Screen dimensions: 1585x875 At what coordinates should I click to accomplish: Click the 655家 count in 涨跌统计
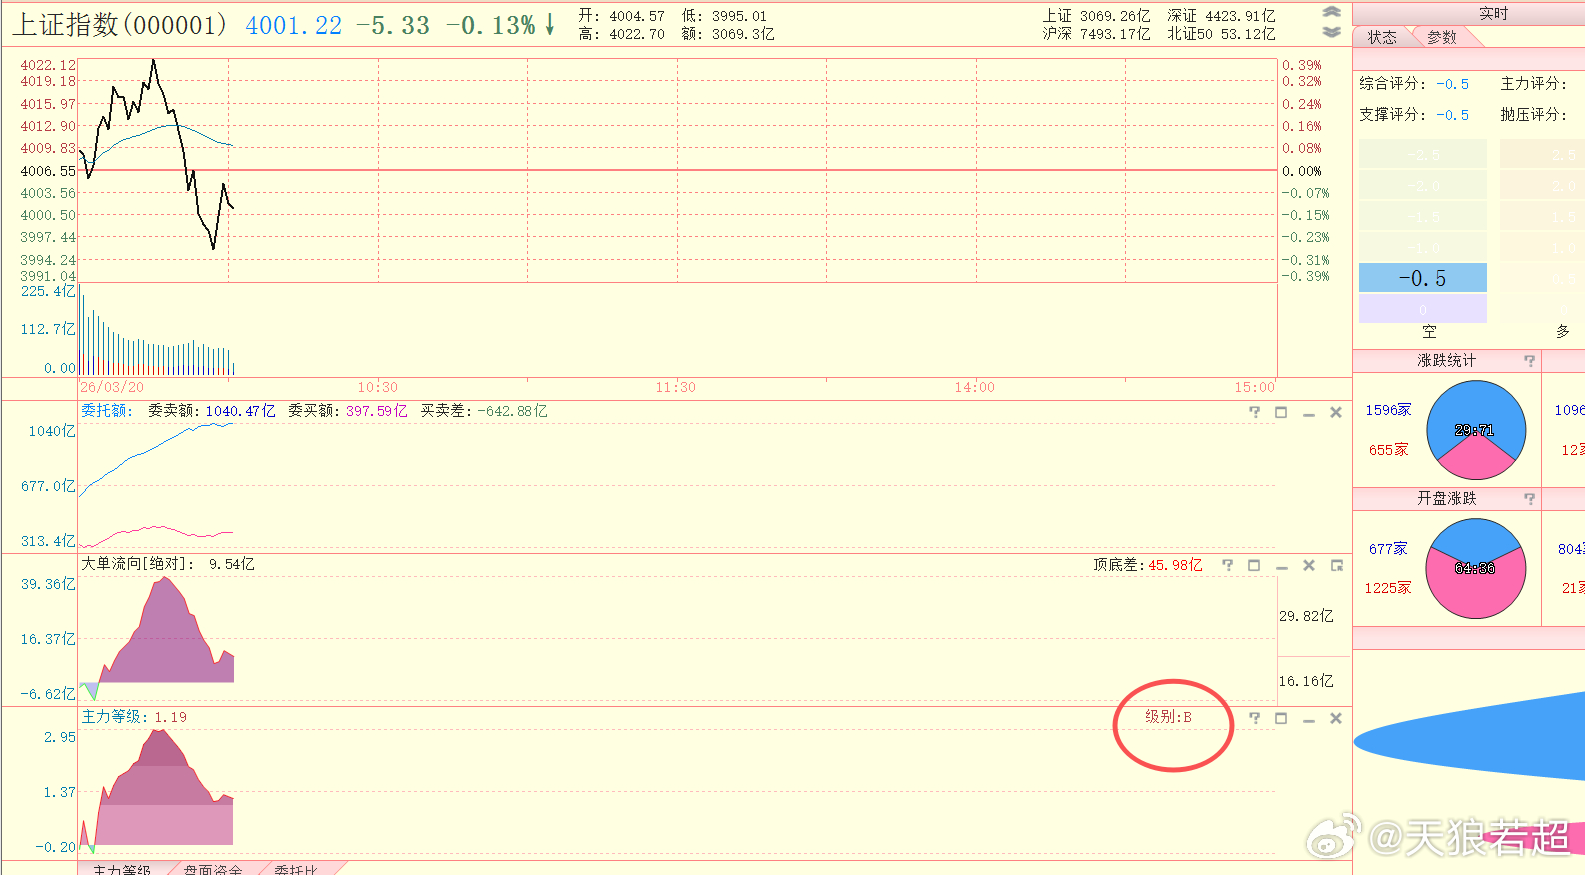coord(1389,450)
